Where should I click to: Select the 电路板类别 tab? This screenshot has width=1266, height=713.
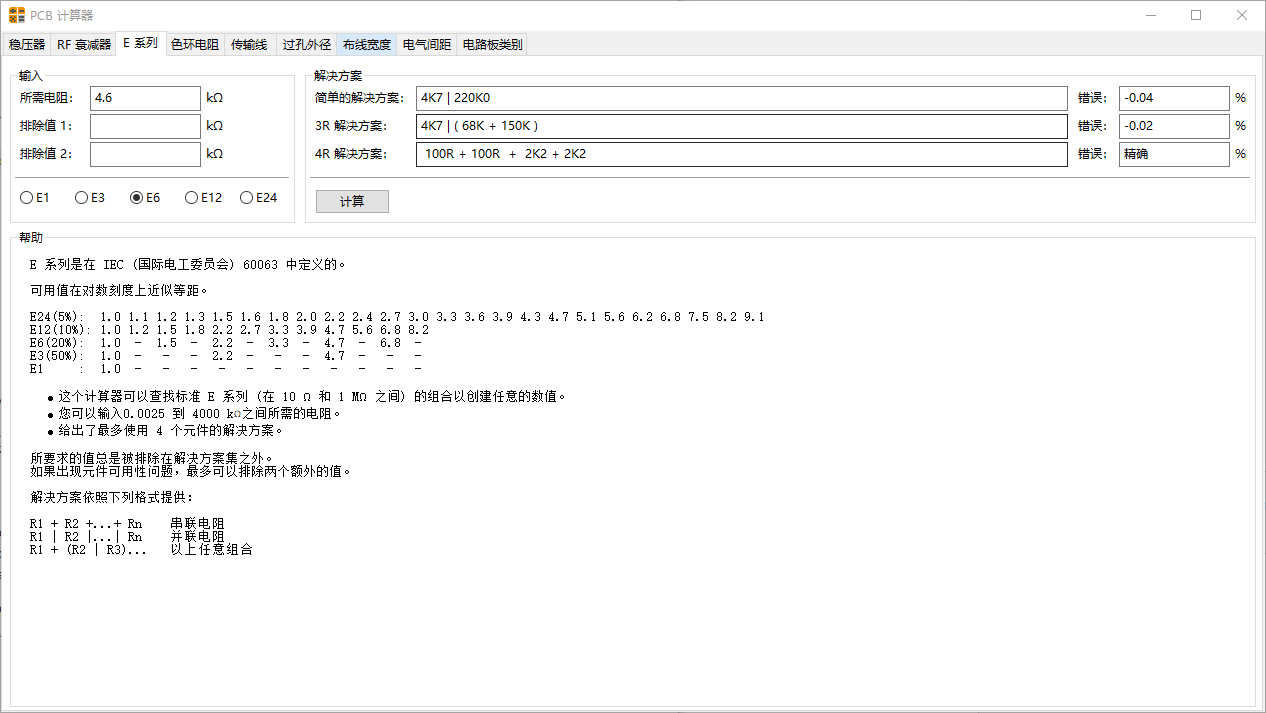[x=492, y=45]
